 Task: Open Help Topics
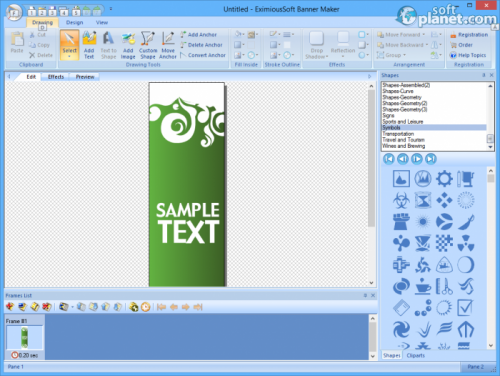(x=468, y=55)
